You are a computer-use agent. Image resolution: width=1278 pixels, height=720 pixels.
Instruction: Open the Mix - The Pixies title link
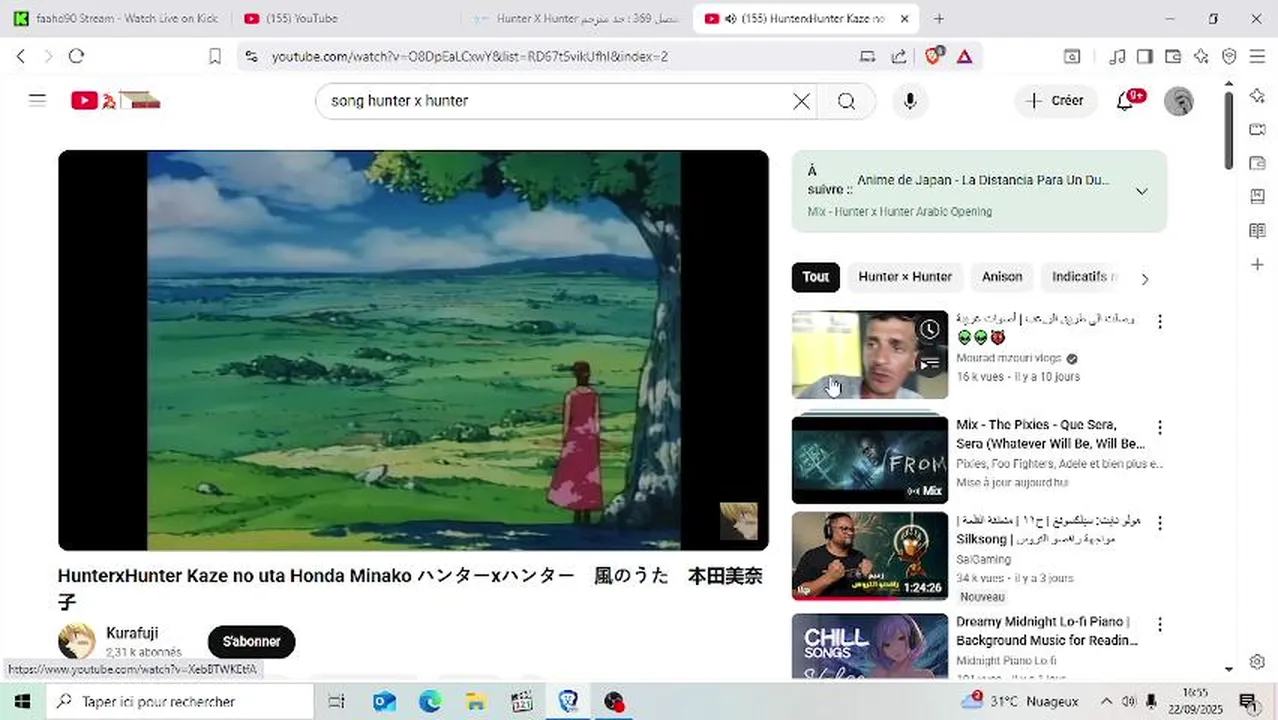(1051, 434)
